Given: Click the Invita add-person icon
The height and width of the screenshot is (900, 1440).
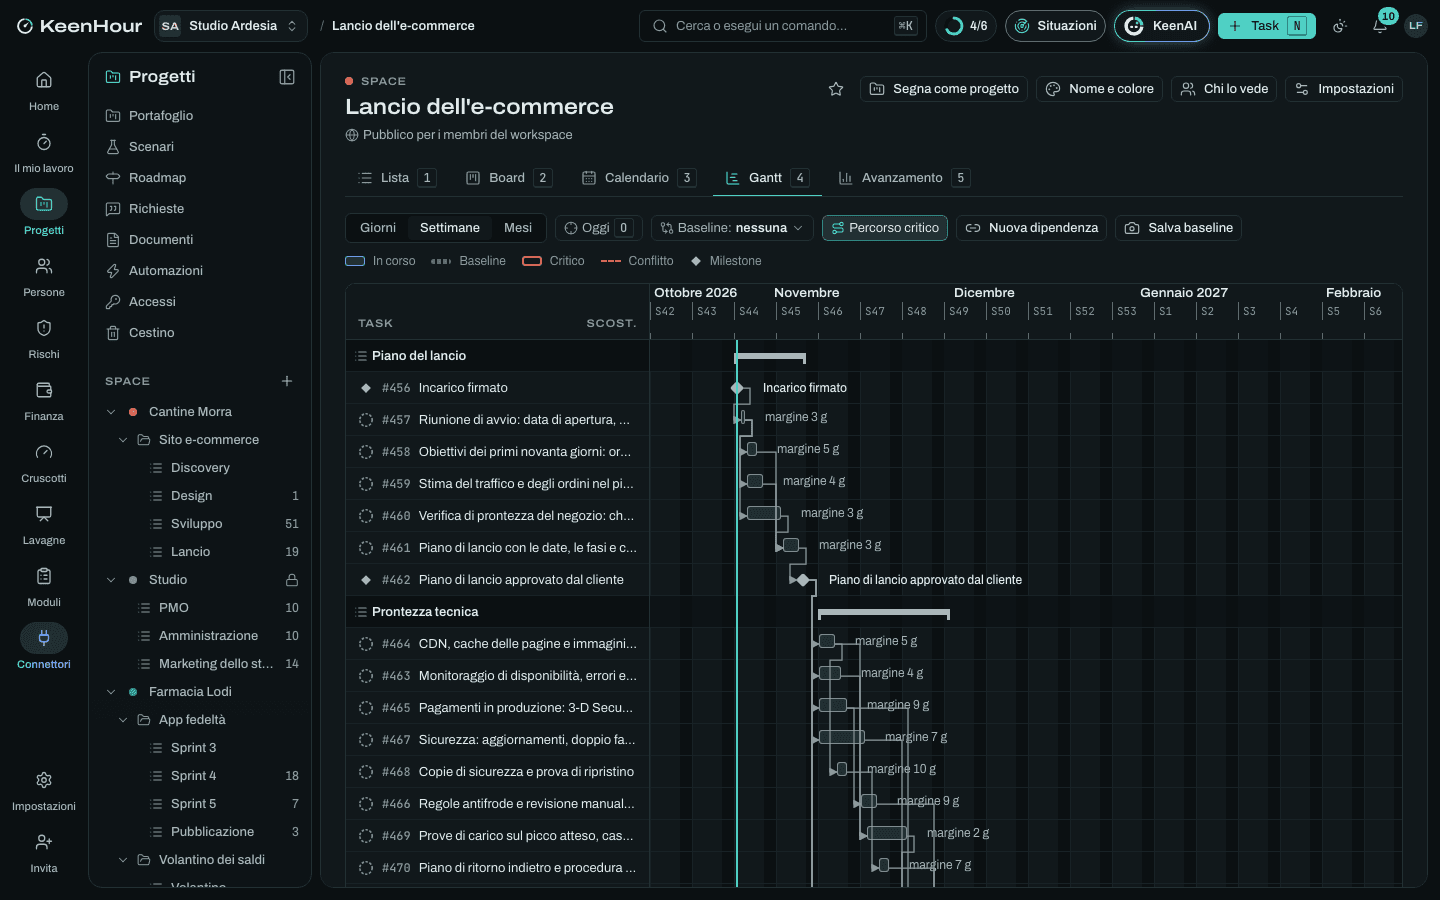Looking at the screenshot, I should tap(44, 842).
